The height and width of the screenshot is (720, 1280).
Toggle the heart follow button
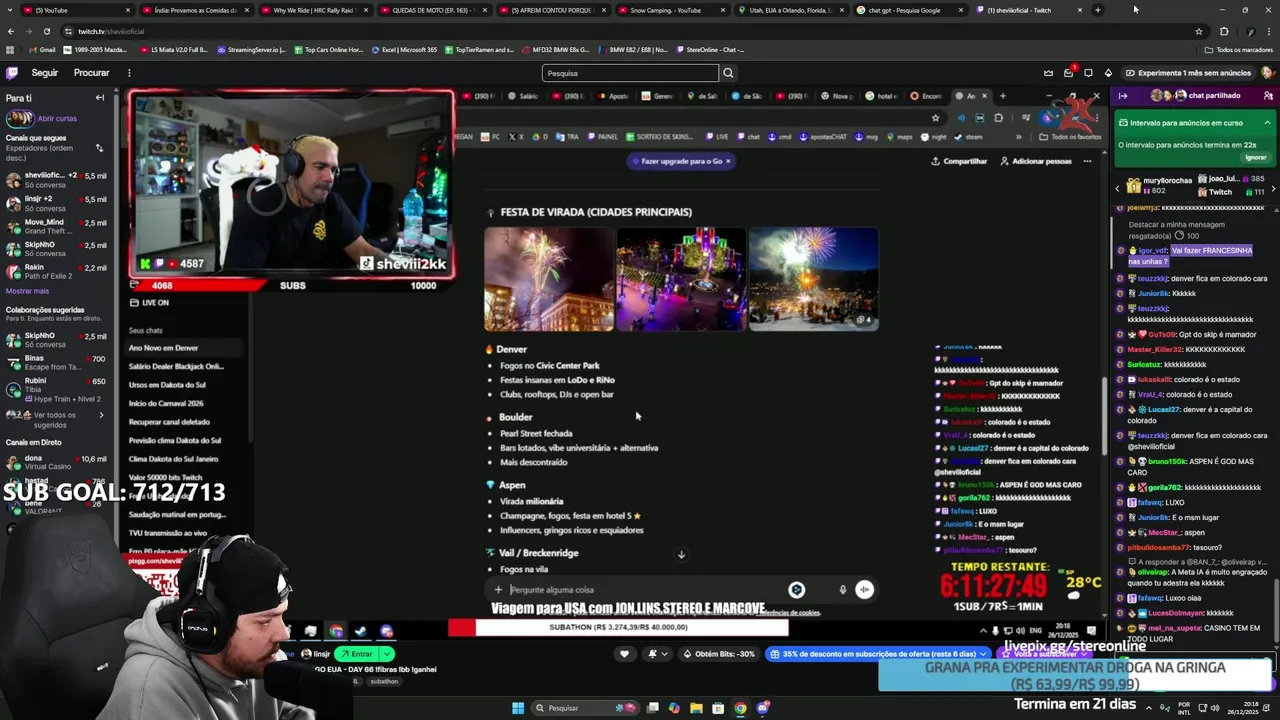pyautogui.click(x=624, y=654)
